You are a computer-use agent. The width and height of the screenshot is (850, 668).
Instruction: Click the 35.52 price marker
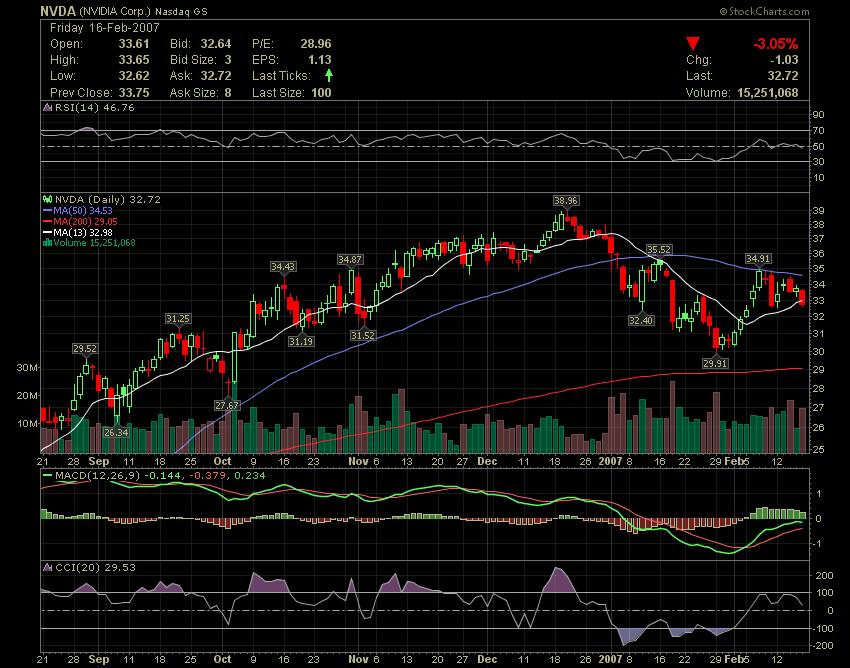[659, 249]
